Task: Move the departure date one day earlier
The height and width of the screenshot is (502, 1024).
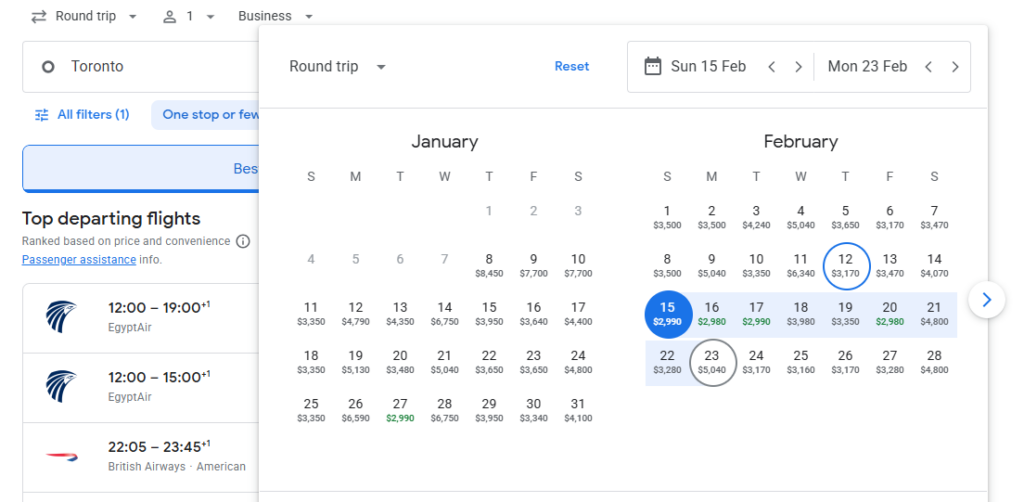Action: point(771,67)
